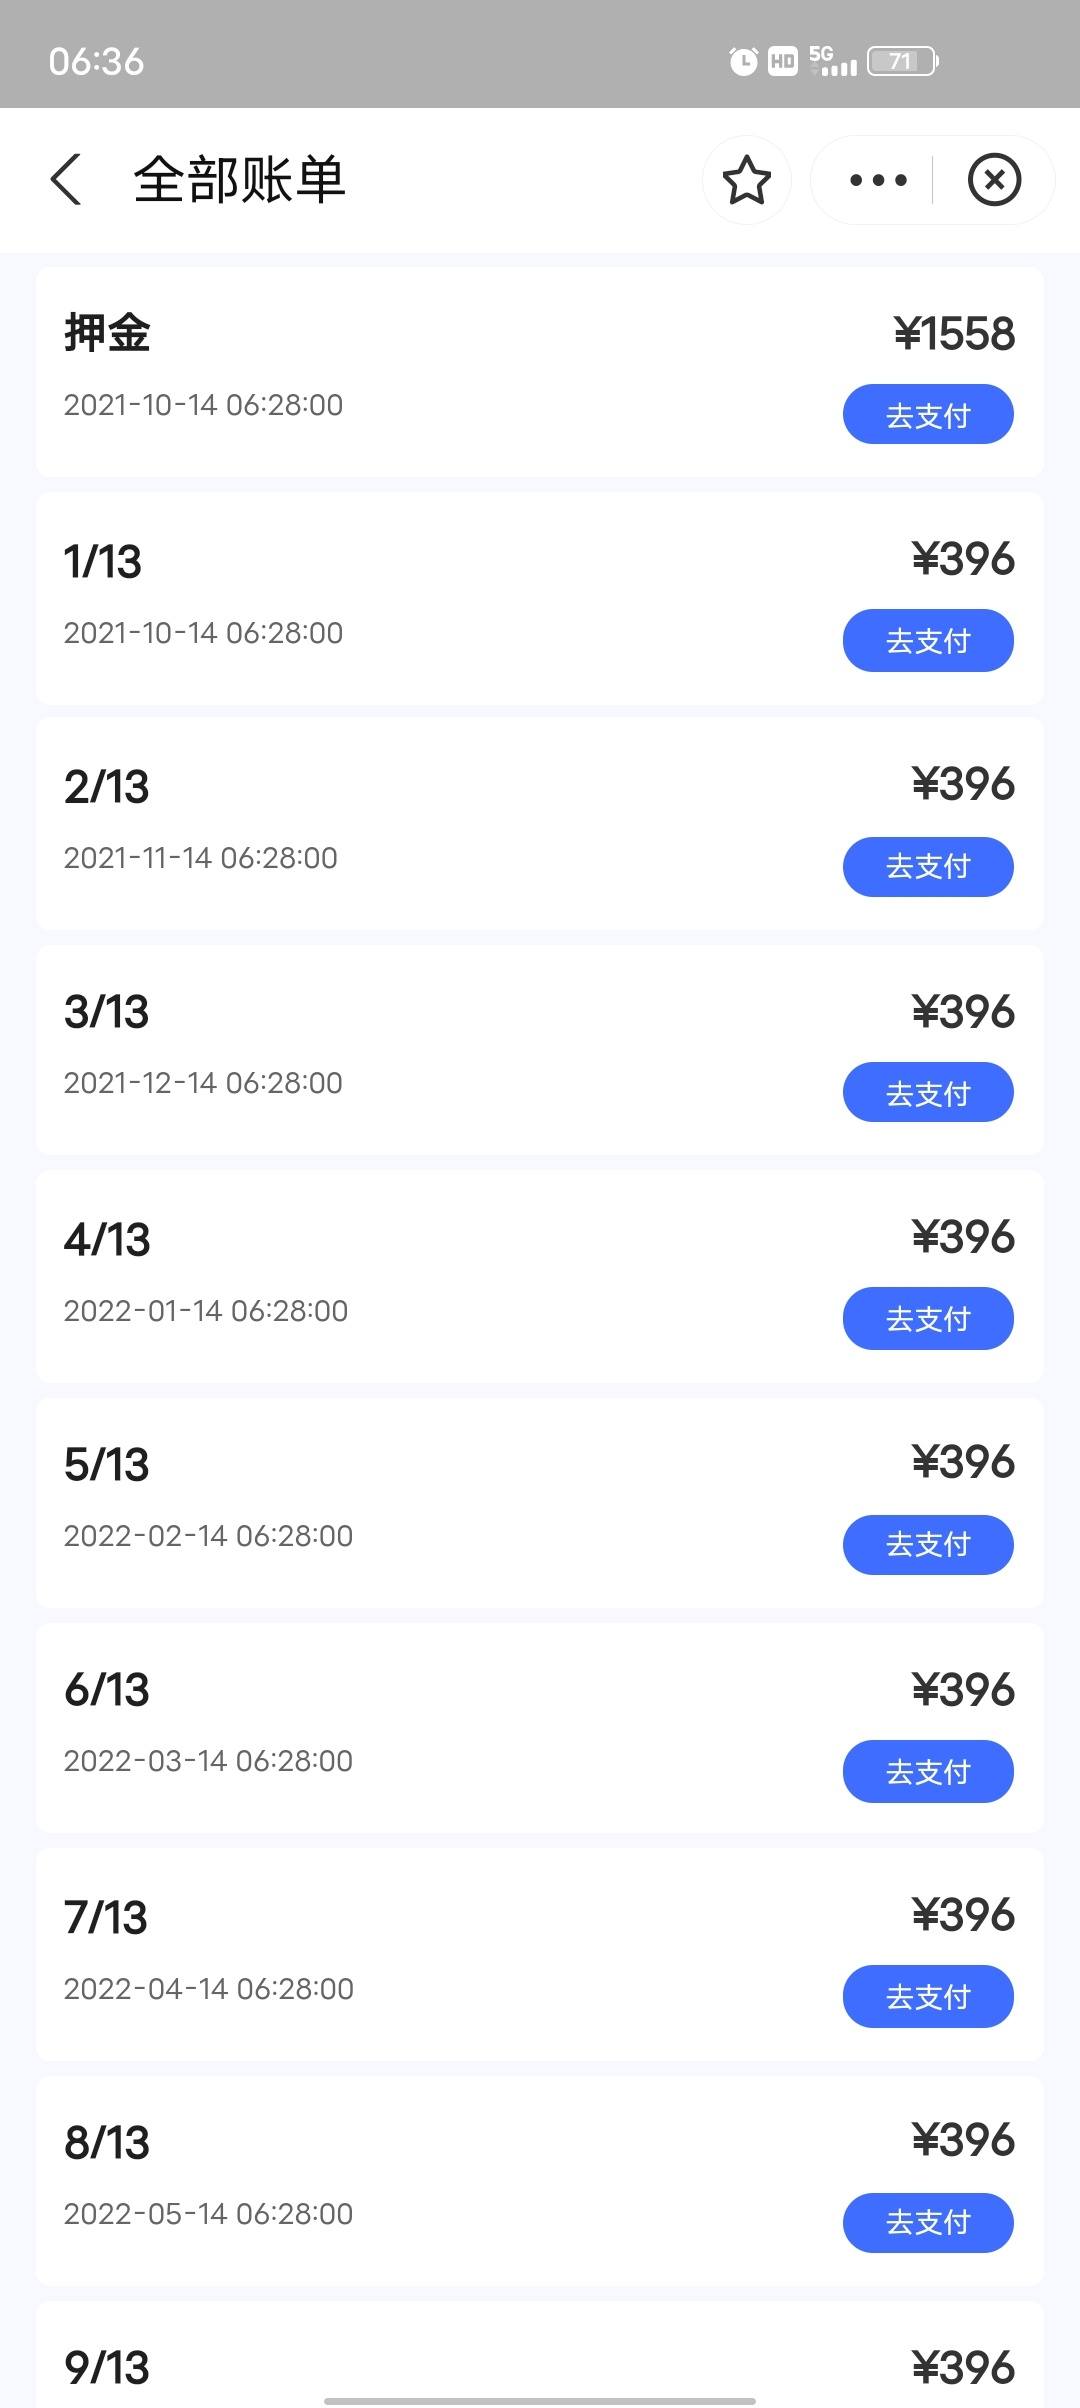This screenshot has width=1080, height=2408.
Task: Pay the 押金 deposit of ¥1558
Action: pos(928,414)
